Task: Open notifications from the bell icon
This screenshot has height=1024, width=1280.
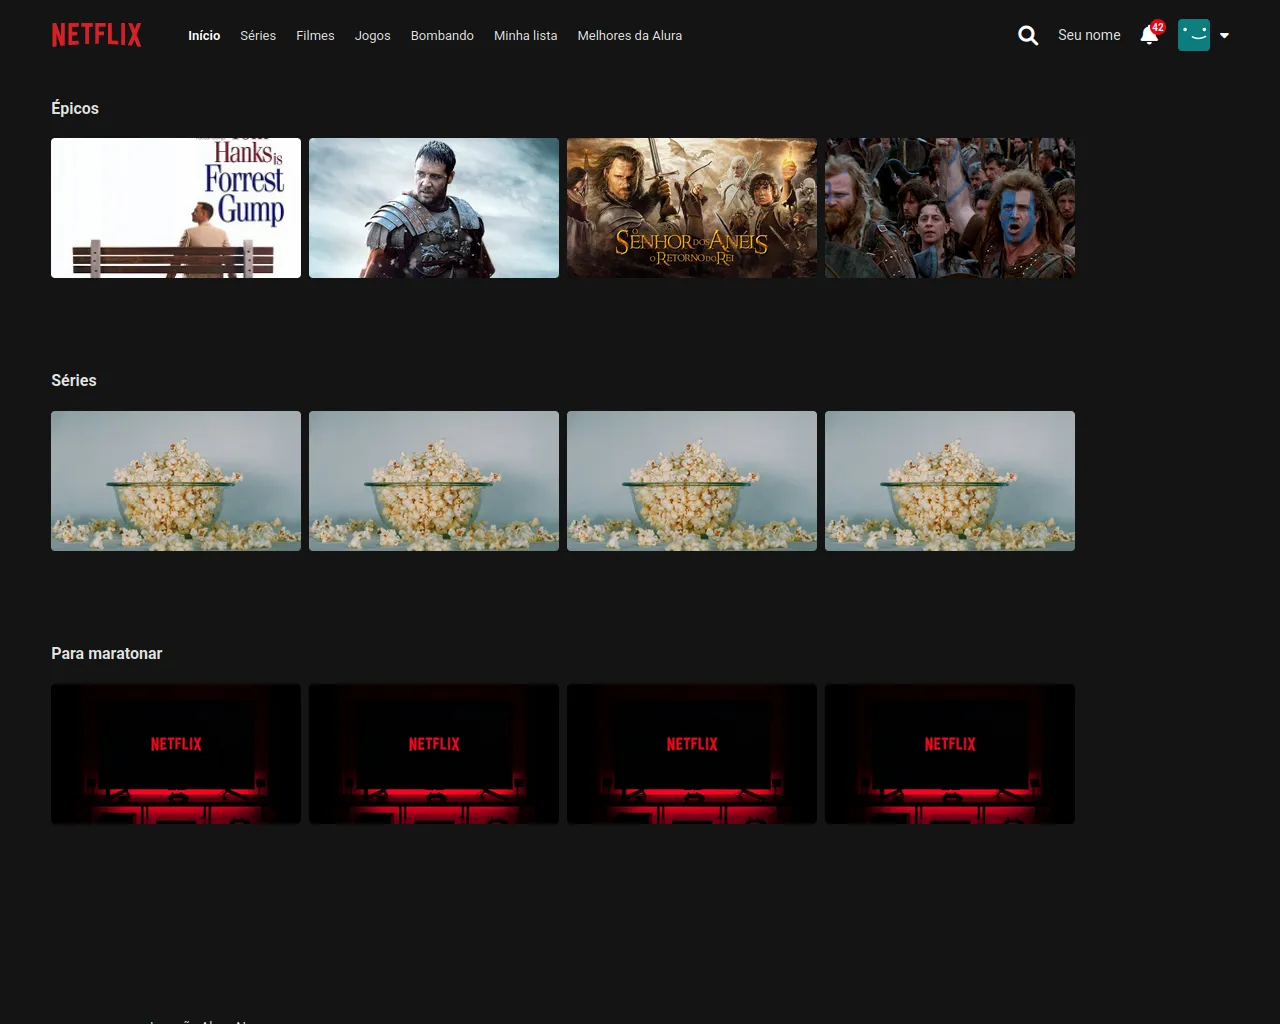Action: (1150, 35)
